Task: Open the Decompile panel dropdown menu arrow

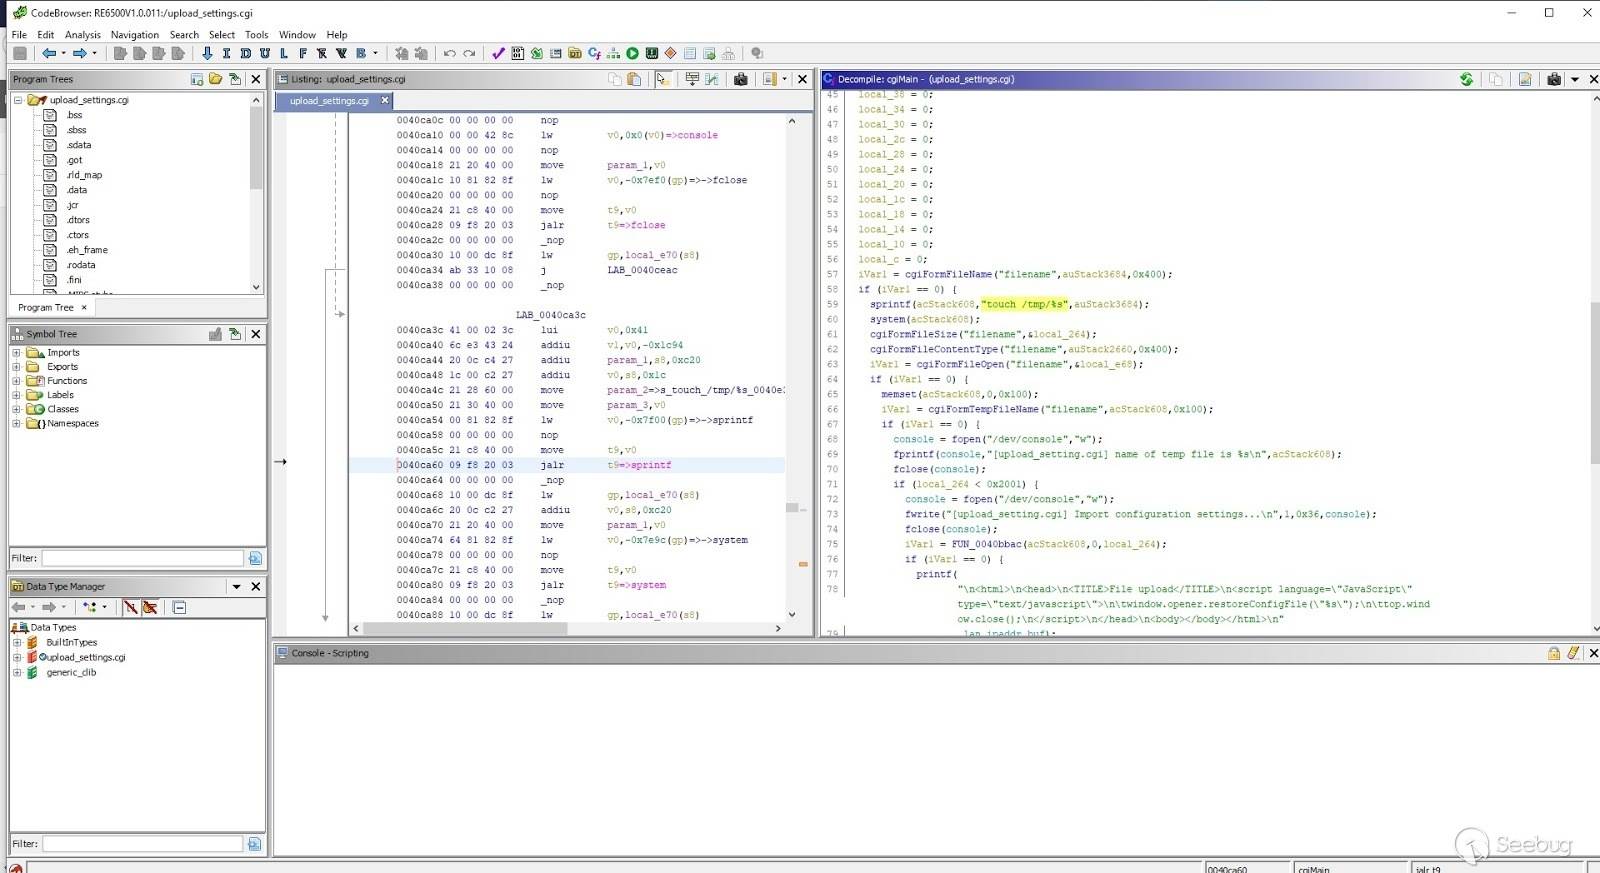Action: click(x=1575, y=79)
